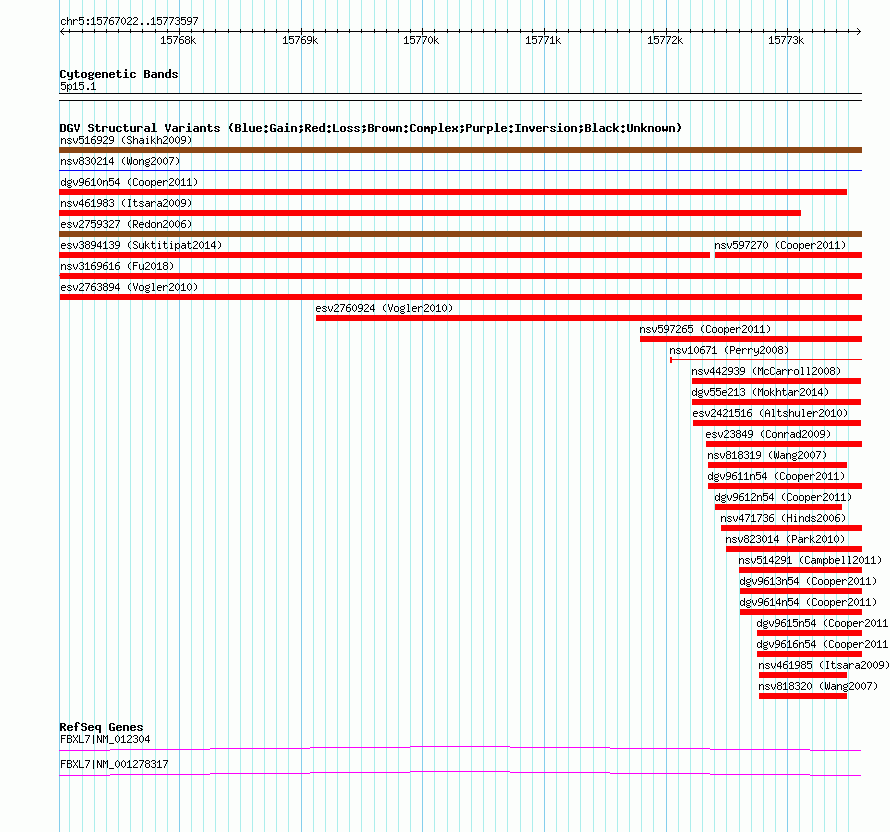Select esv2421516 (Altshuler2010) variant
890x832 pixels.
(x=770, y=413)
